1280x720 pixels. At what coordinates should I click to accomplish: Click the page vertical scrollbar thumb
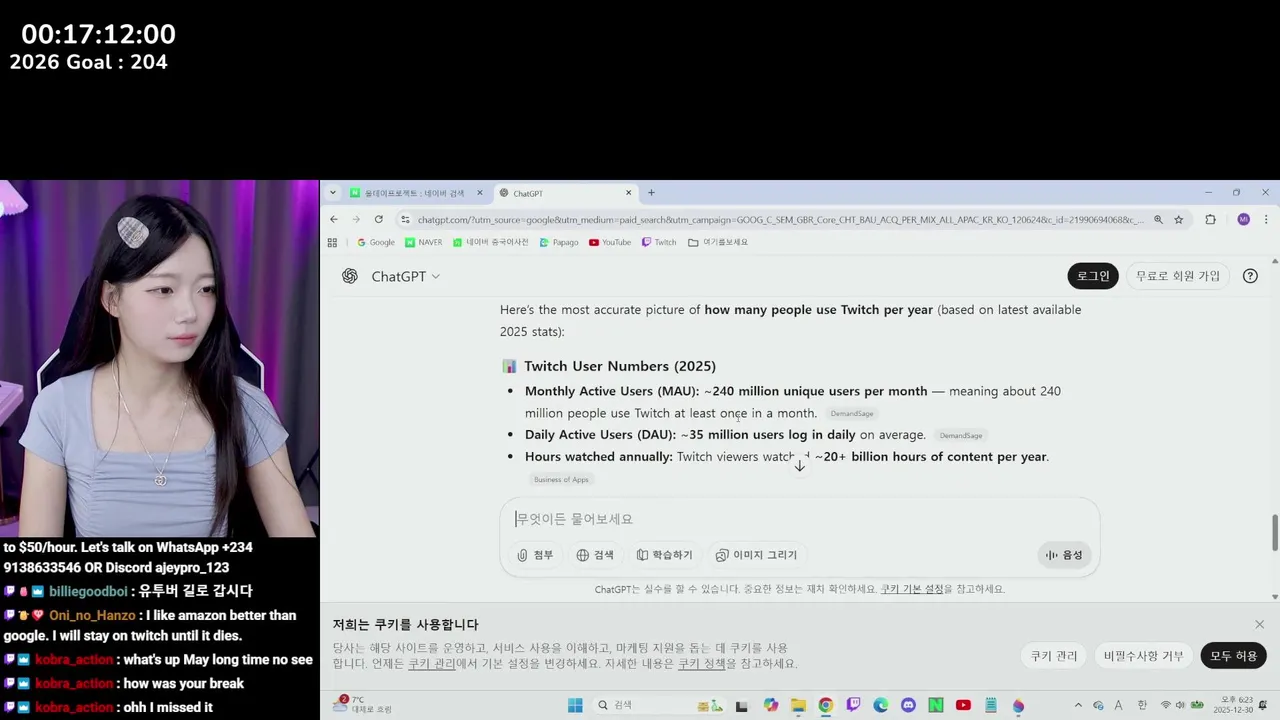tap(1274, 532)
